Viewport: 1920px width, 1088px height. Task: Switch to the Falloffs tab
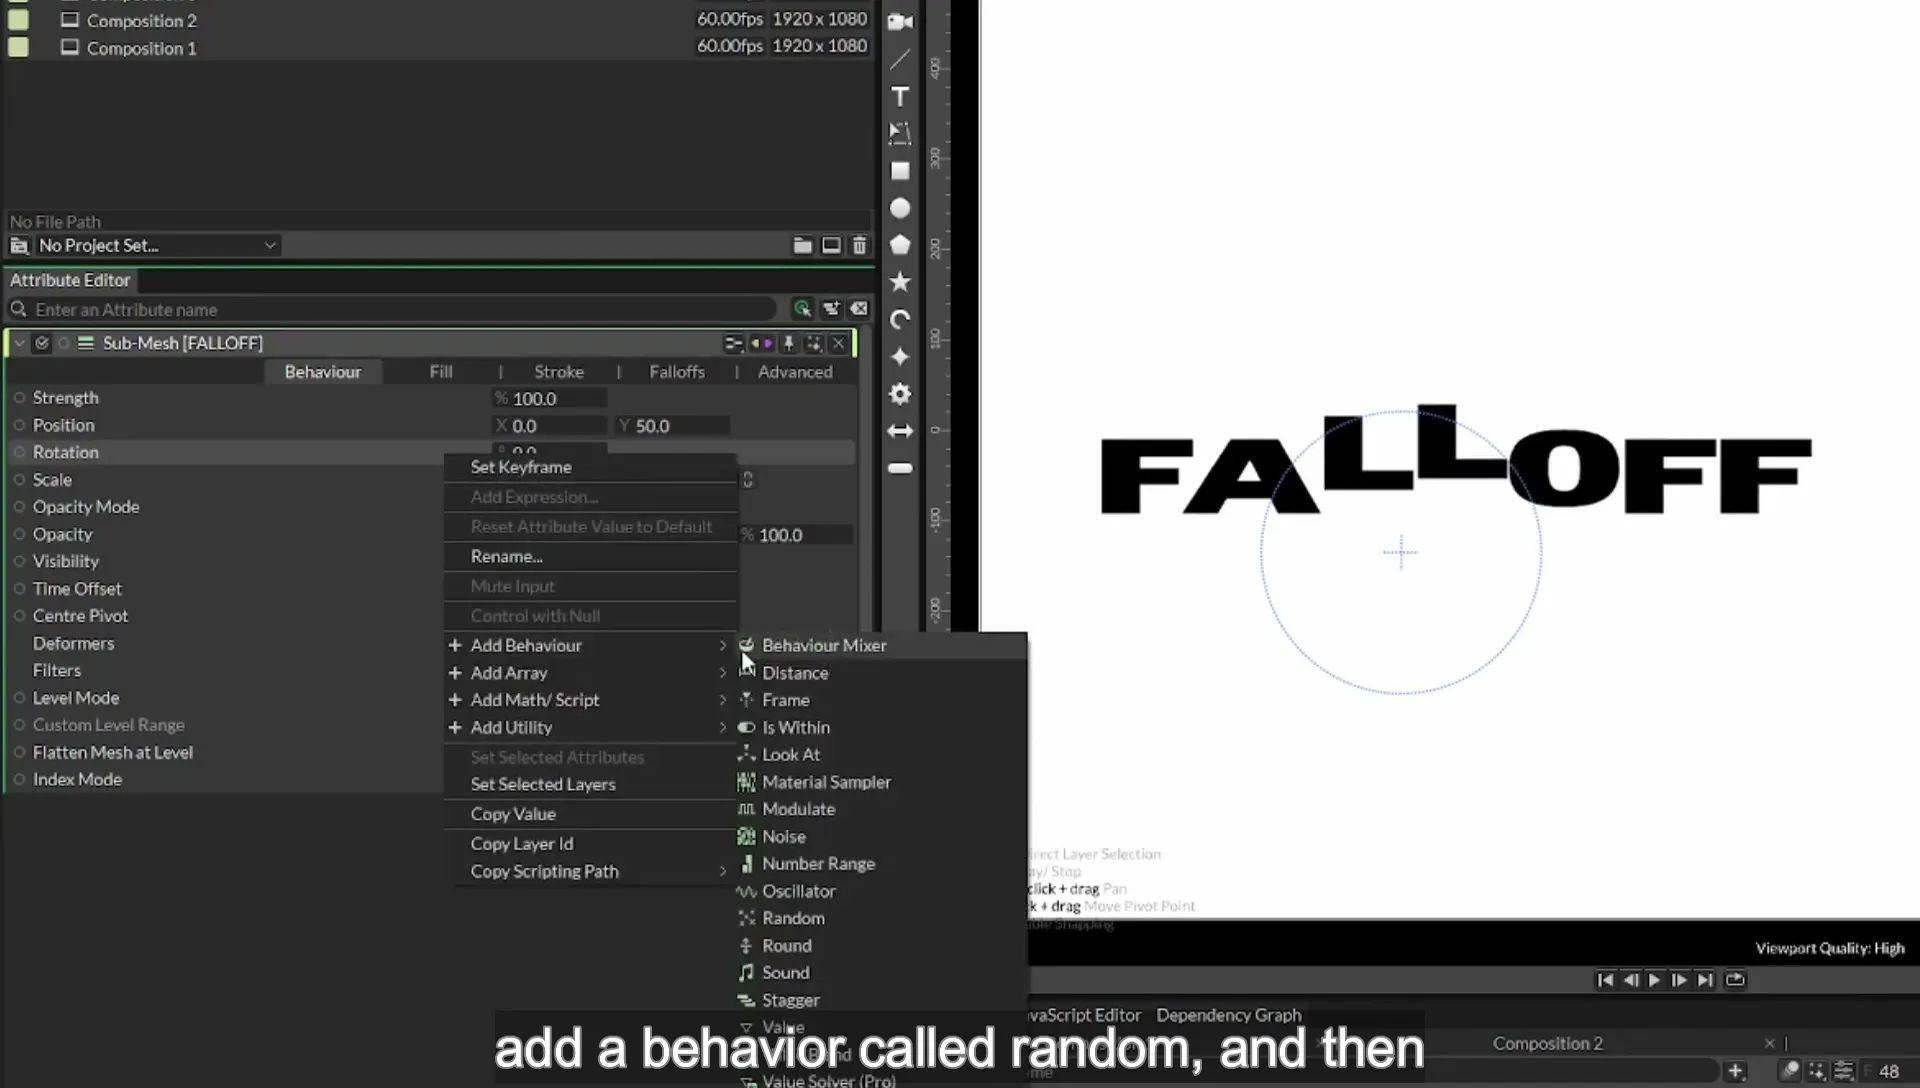(x=677, y=372)
